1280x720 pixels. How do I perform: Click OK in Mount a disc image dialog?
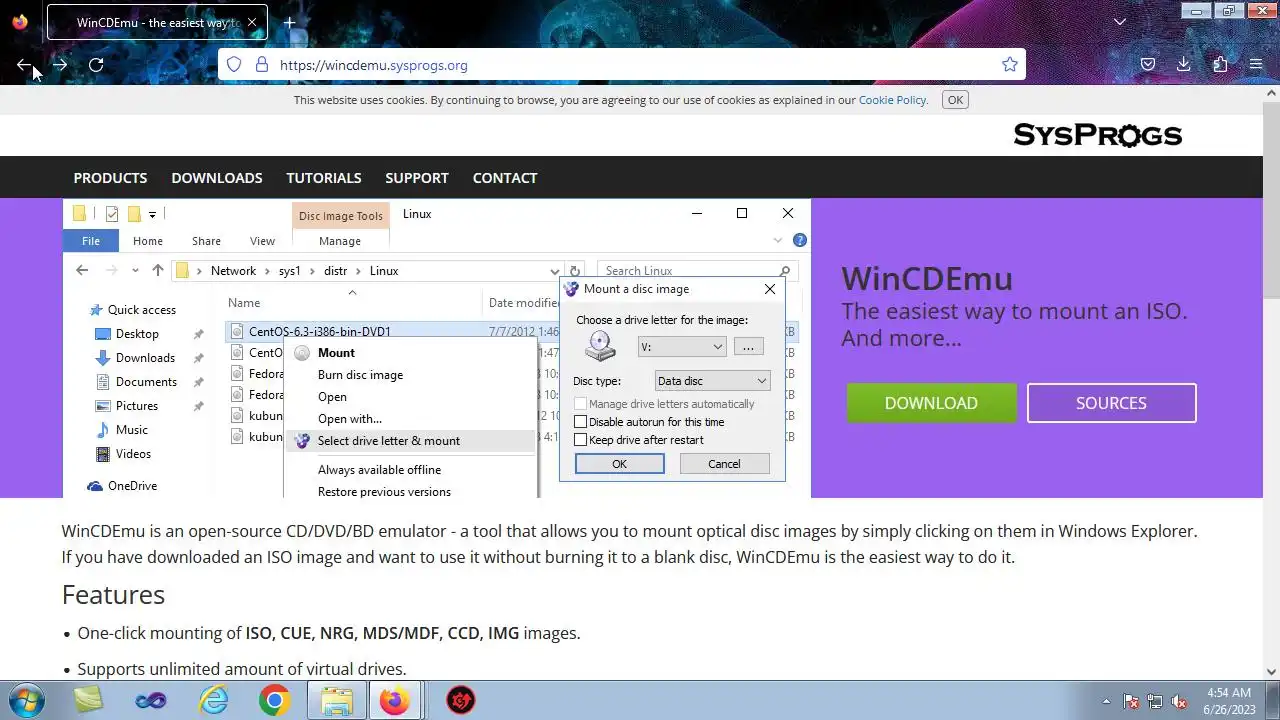click(619, 464)
